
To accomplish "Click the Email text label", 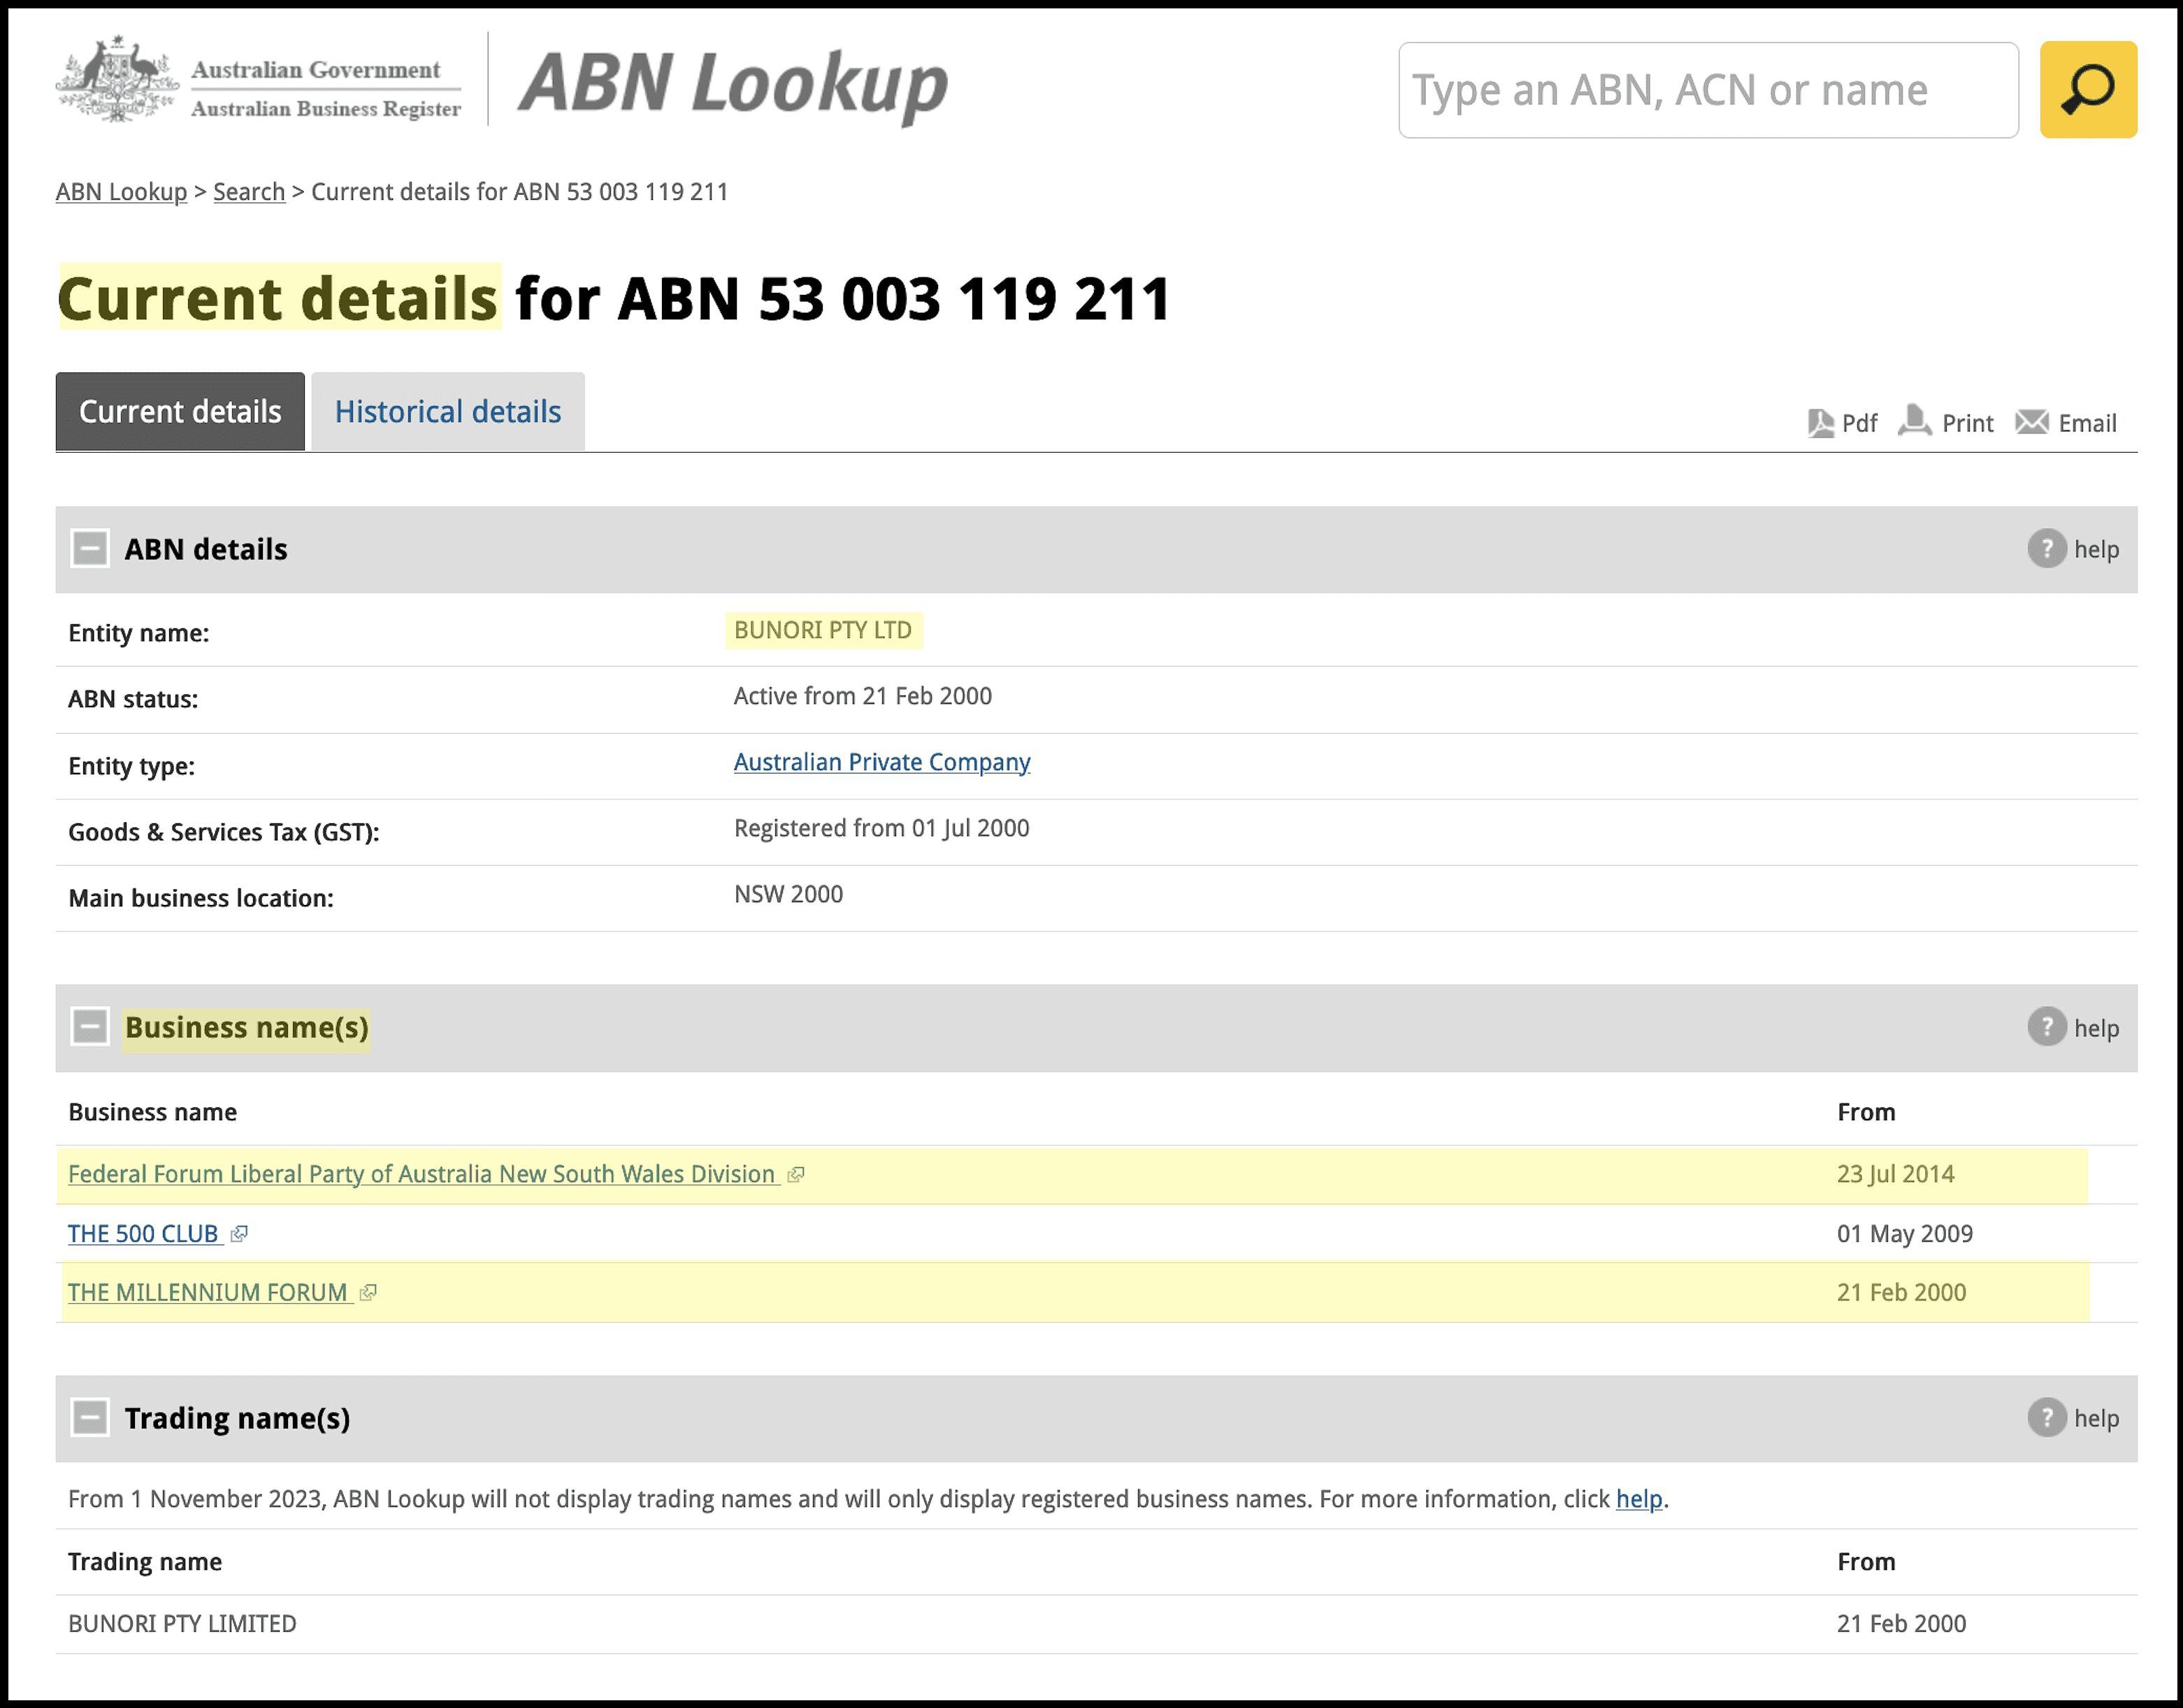I will [x=2087, y=423].
